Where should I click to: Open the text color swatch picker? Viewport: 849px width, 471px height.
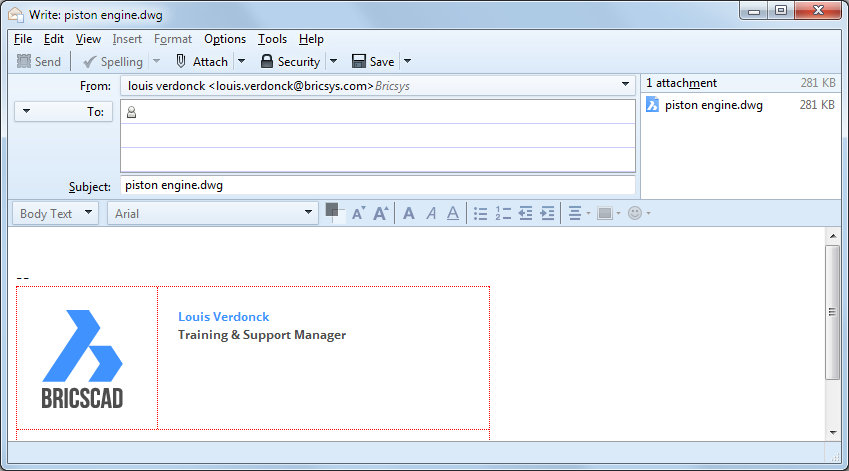click(x=333, y=211)
